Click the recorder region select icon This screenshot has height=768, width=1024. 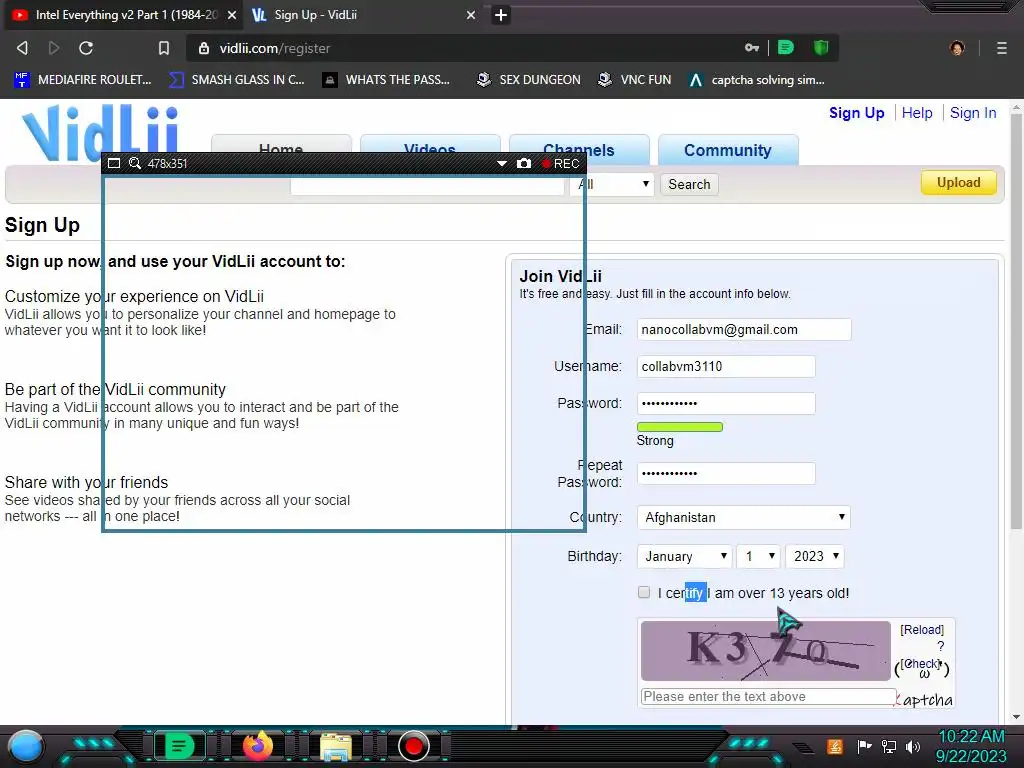tap(114, 163)
